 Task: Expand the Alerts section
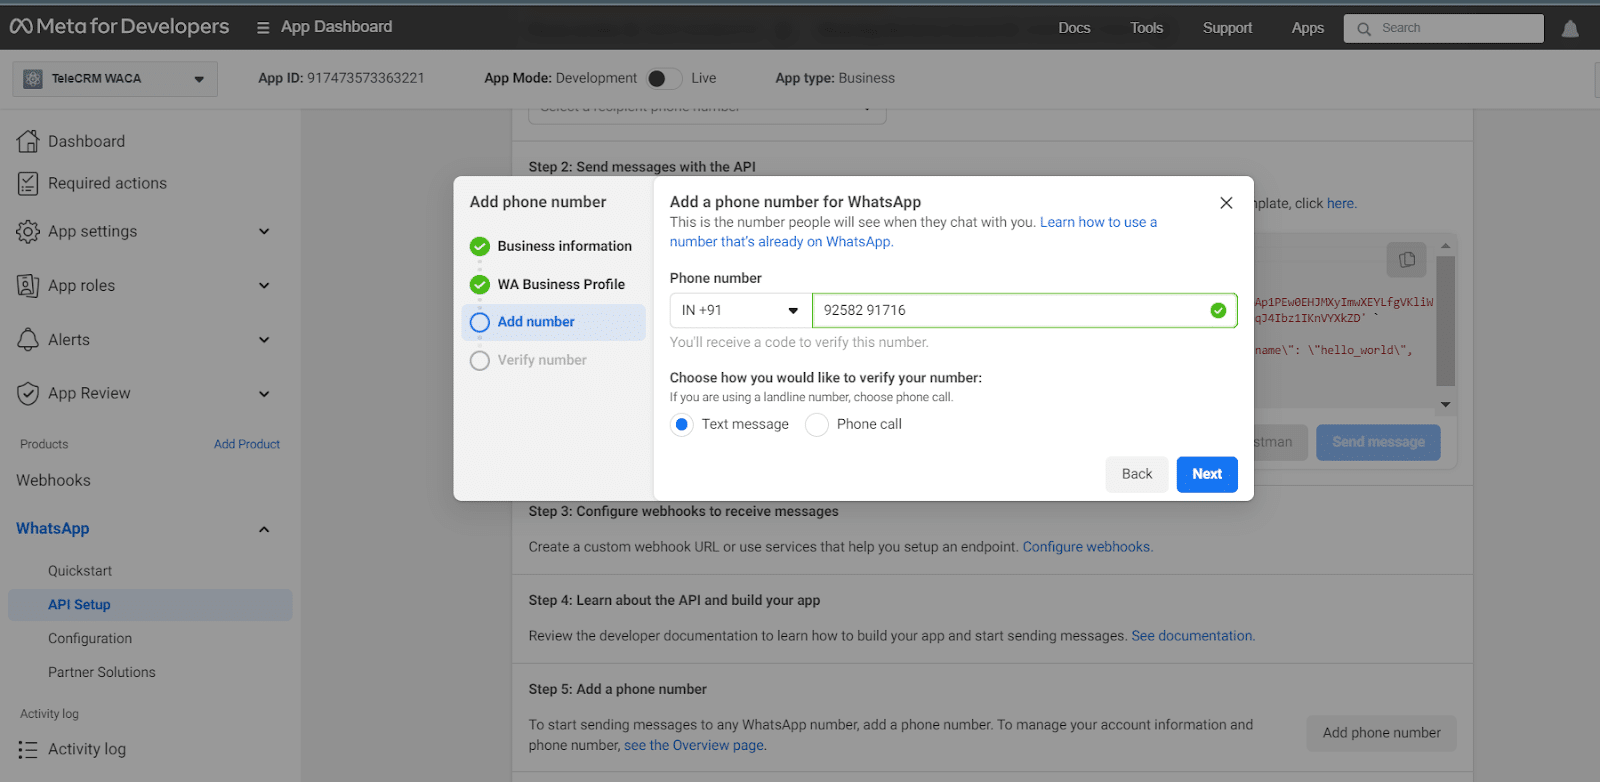264,339
